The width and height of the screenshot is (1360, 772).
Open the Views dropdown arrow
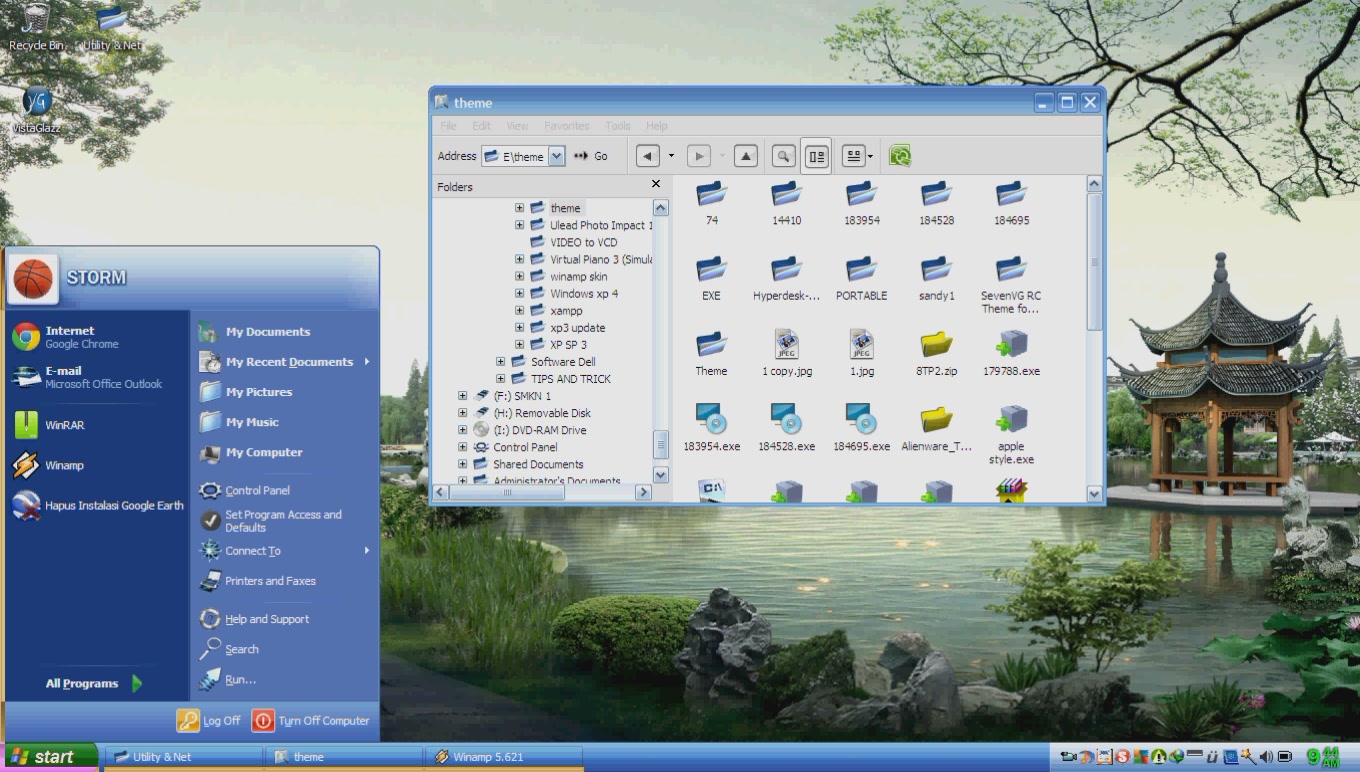point(870,156)
